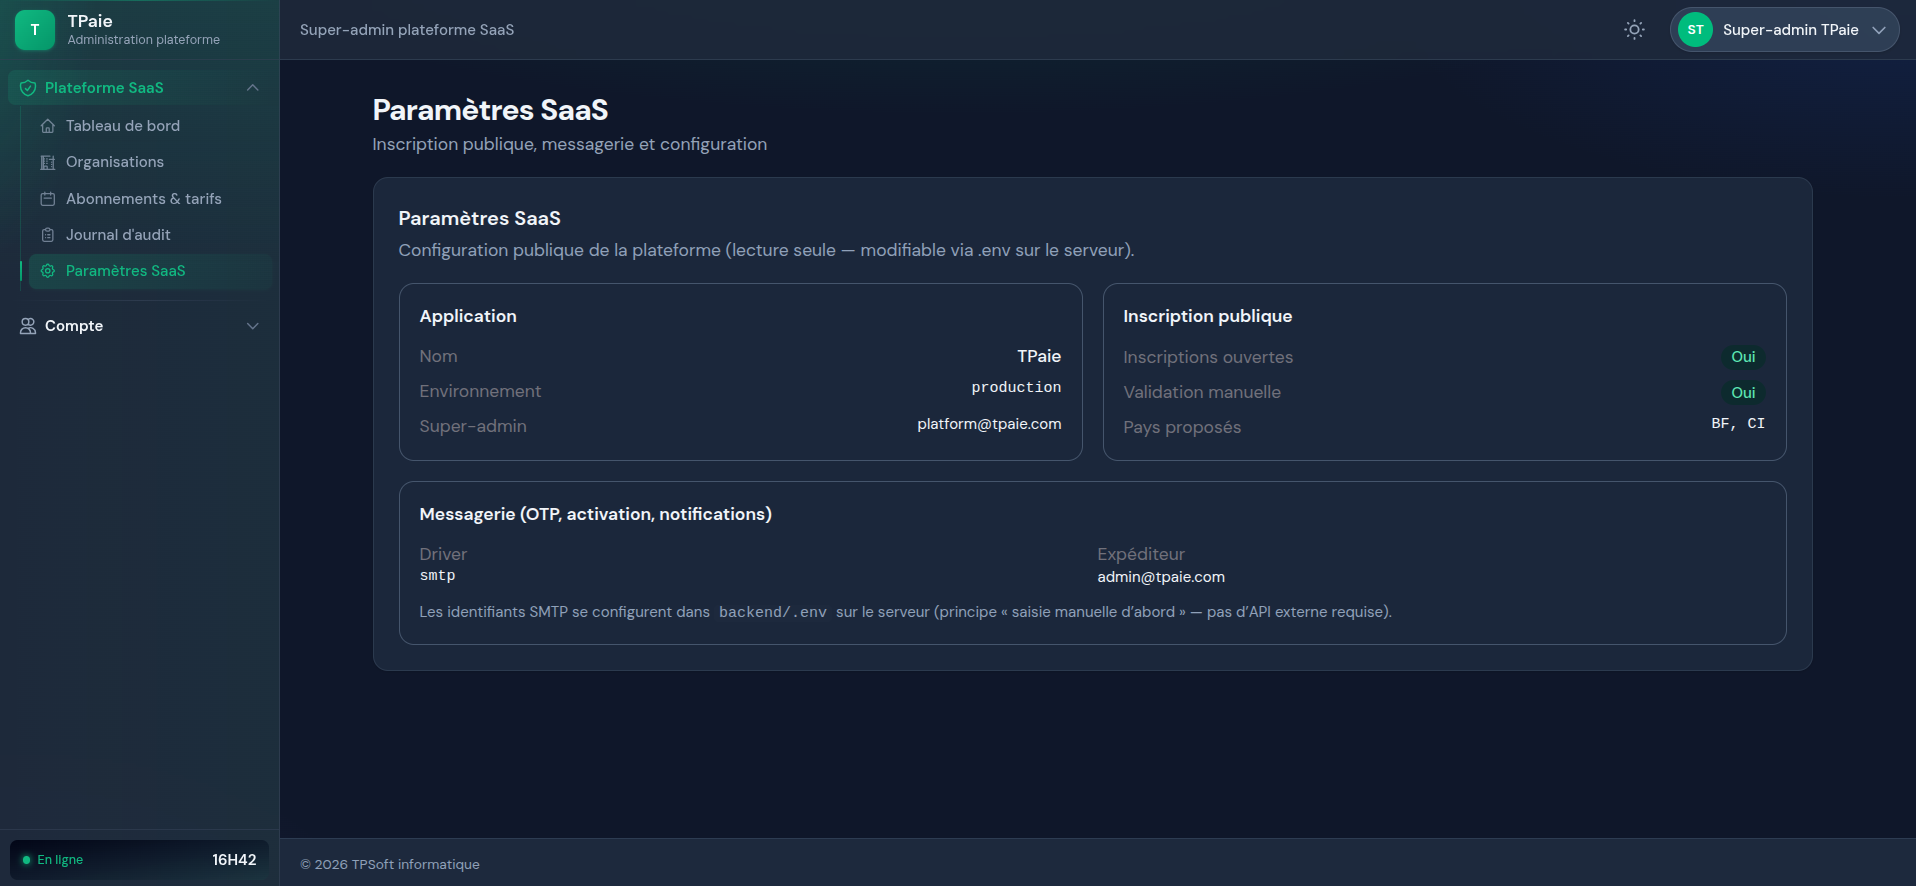
Task: Click the admin@tpaie.com sender address
Action: 1161,577
